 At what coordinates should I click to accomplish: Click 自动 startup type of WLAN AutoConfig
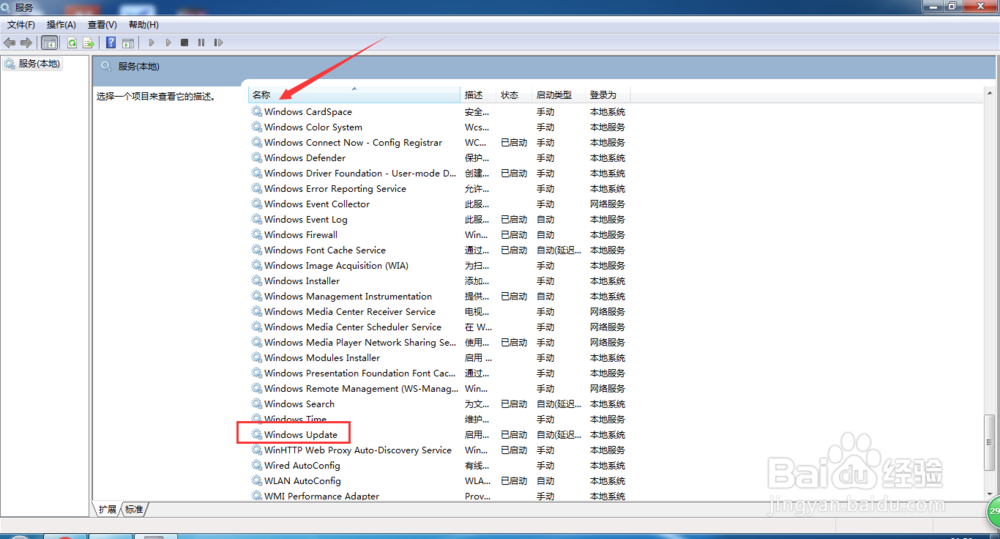pyautogui.click(x=545, y=481)
